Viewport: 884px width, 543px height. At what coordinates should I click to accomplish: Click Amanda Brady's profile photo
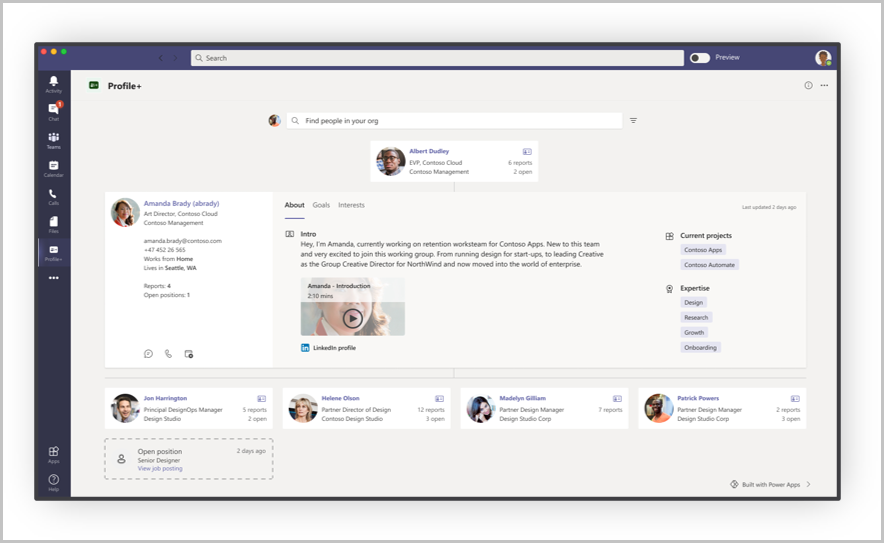(125, 212)
